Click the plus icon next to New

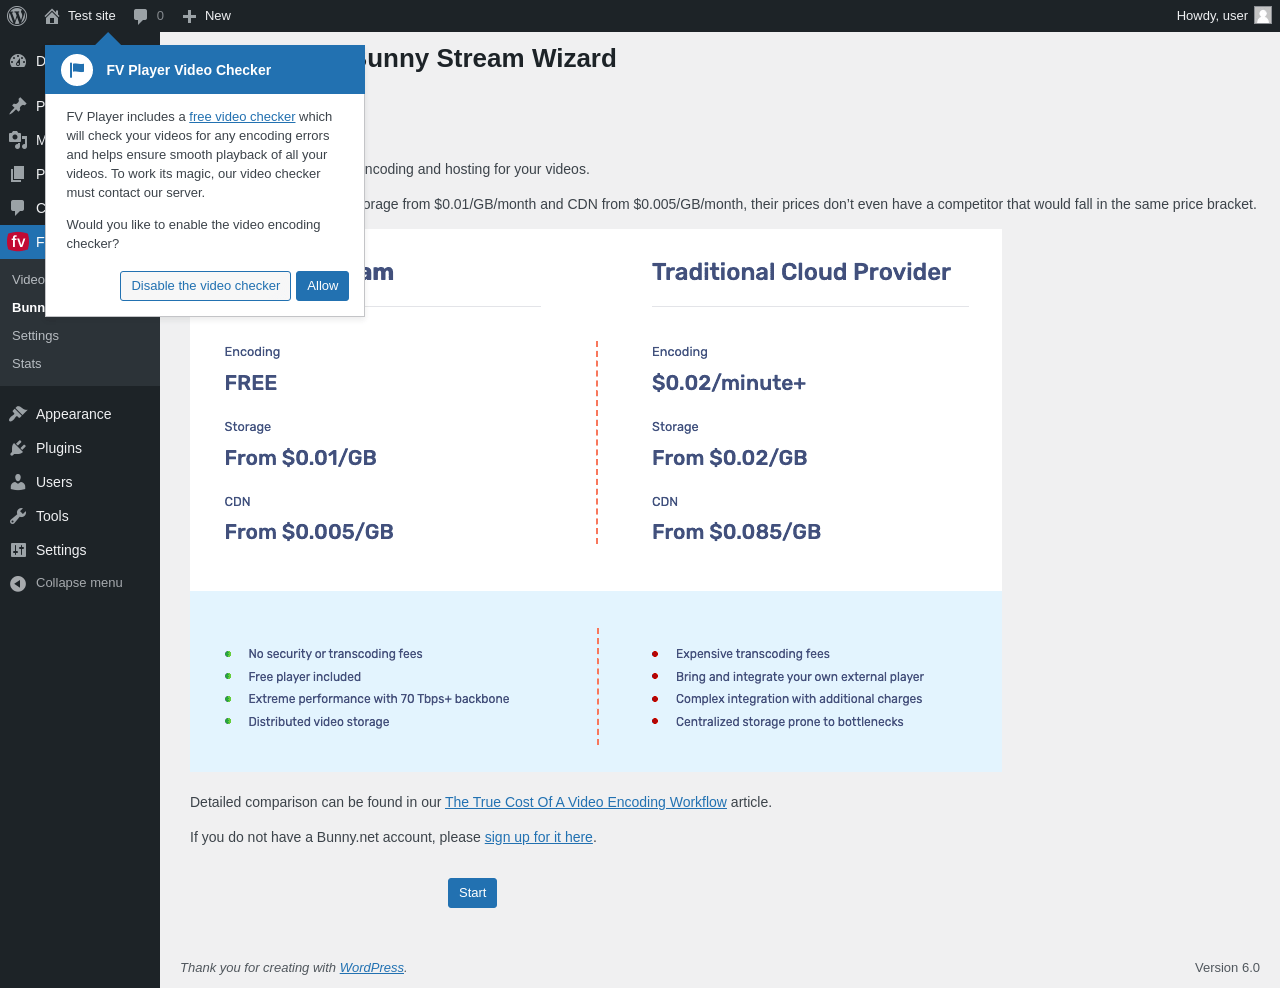189,16
